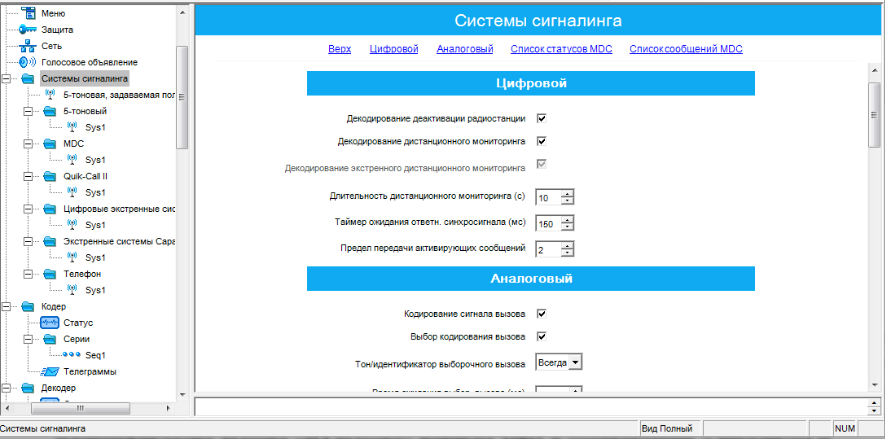Open Список статусов MDC link
This screenshot has width=885, height=439.
click(562, 49)
